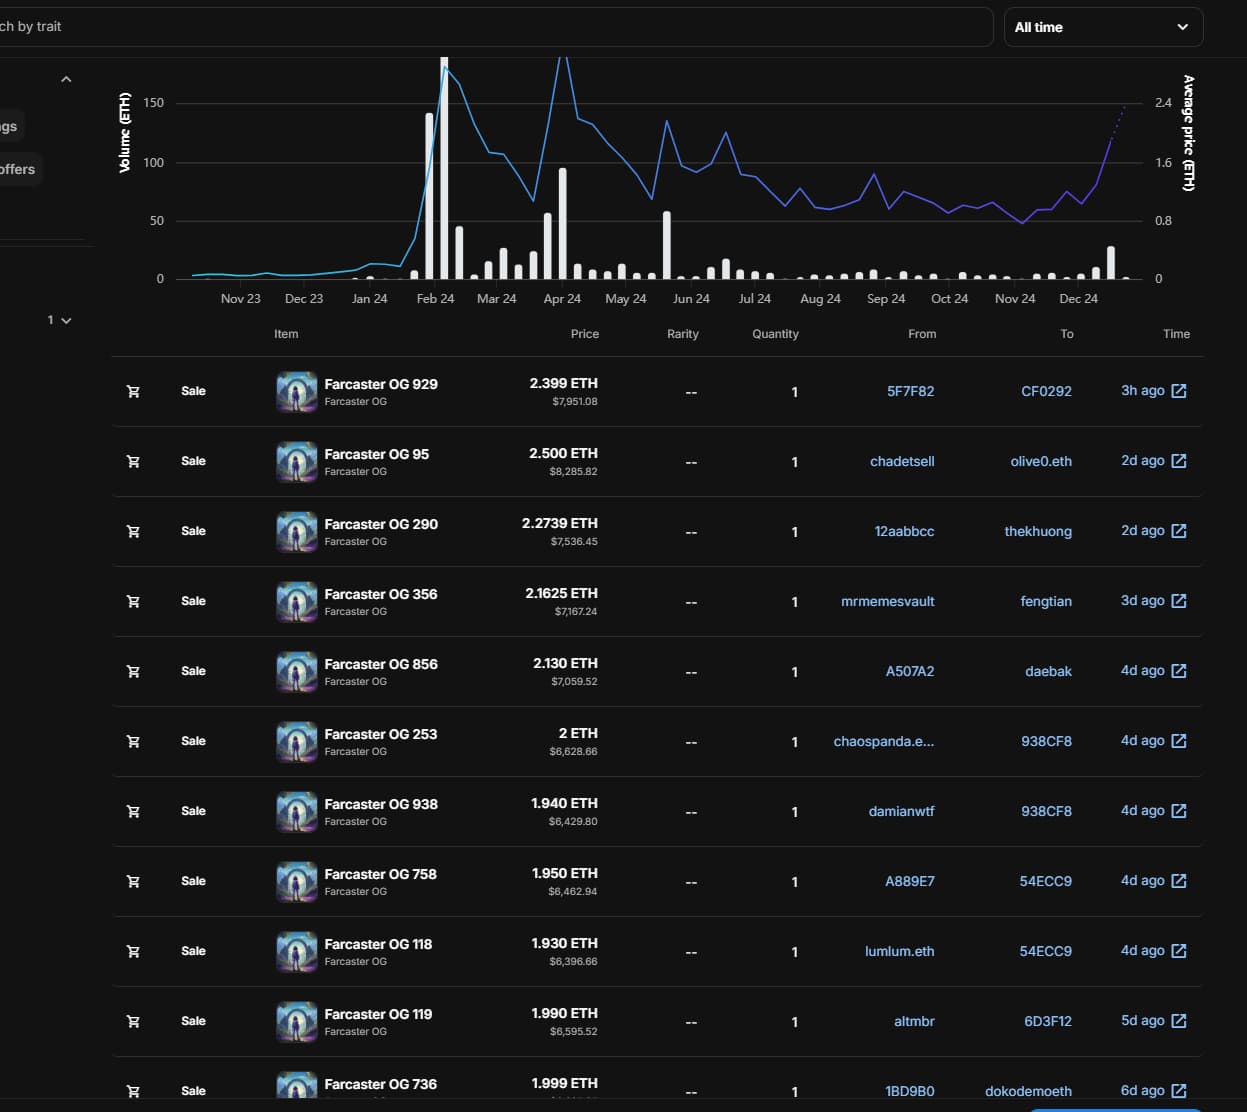
Task: Click the cart icon beside Farcaster OG 938 sale
Action: click(x=133, y=811)
